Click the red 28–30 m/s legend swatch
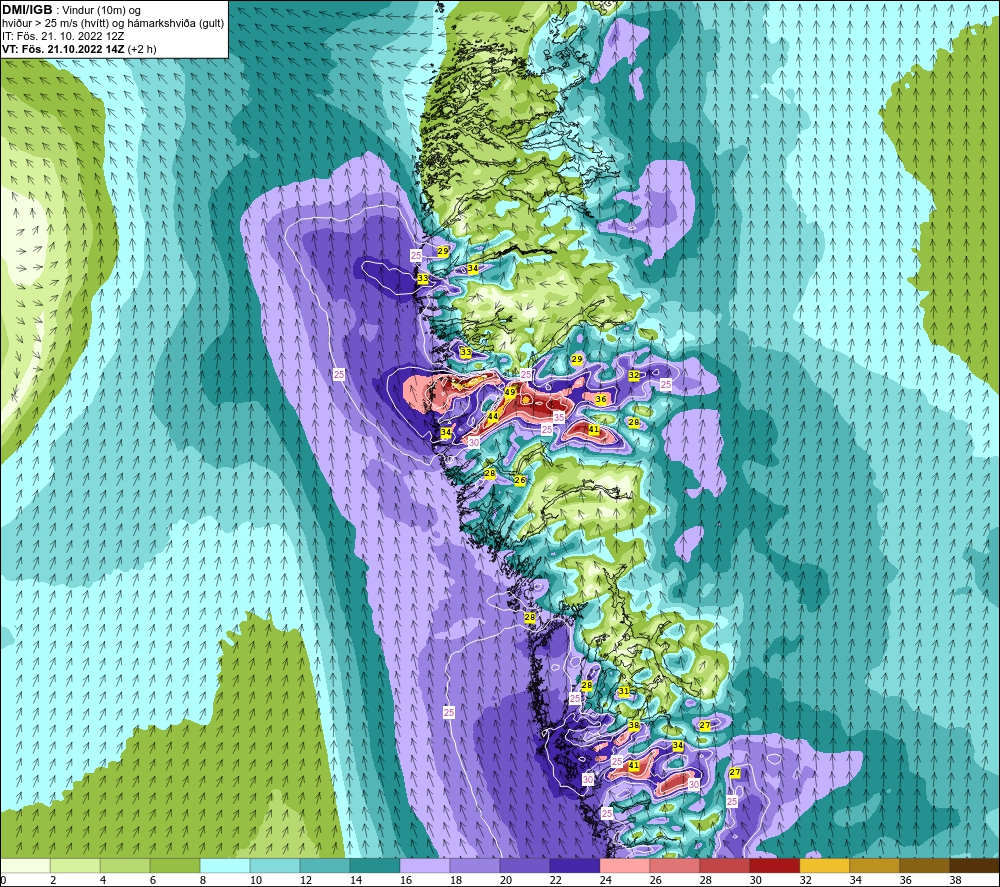The image size is (1000, 887). point(724,865)
